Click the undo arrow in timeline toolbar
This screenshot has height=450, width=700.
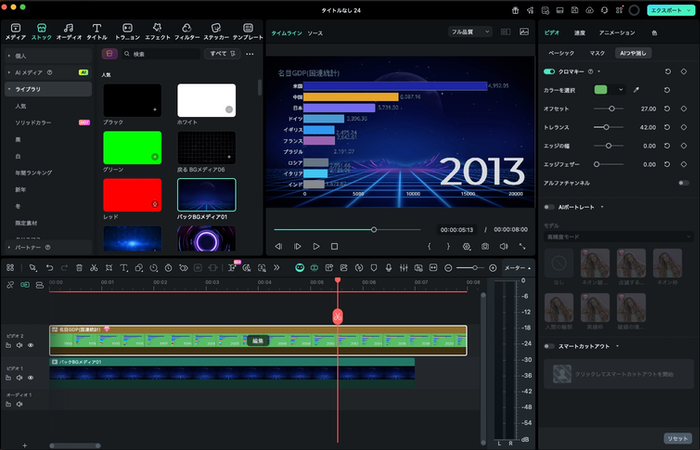pyautogui.click(x=49, y=268)
